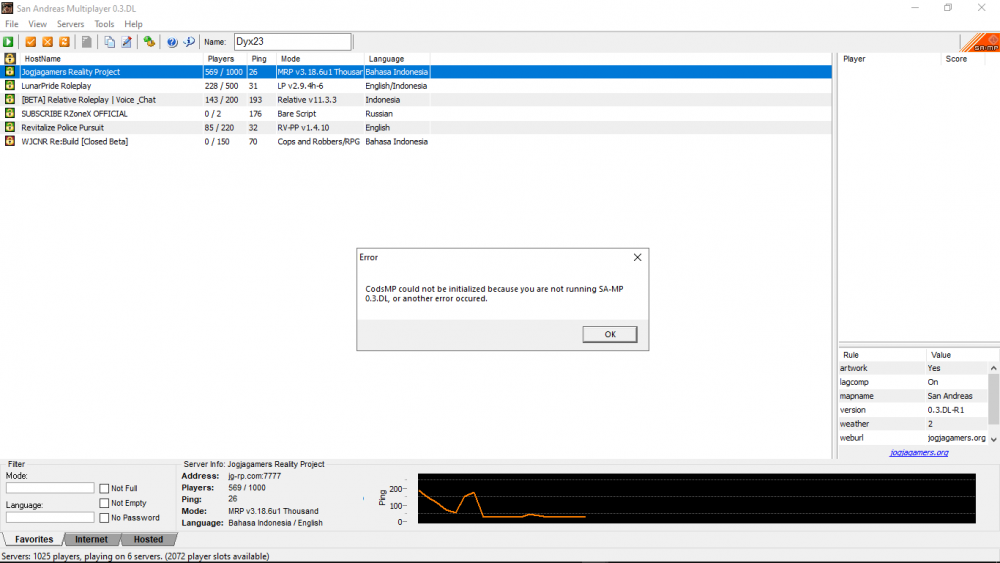Click the Mode filter input field
The height and width of the screenshot is (563, 1000).
[x=50, y=488]
